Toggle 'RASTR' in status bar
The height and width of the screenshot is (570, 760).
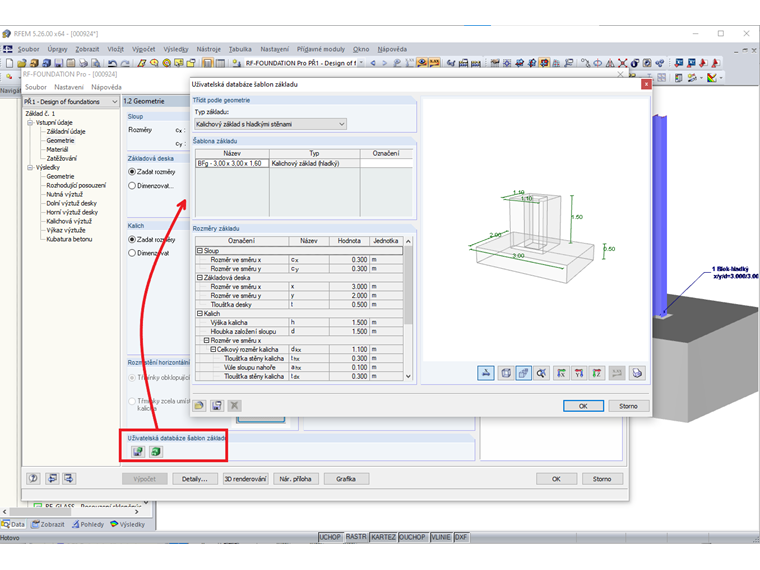coord(356,537)
